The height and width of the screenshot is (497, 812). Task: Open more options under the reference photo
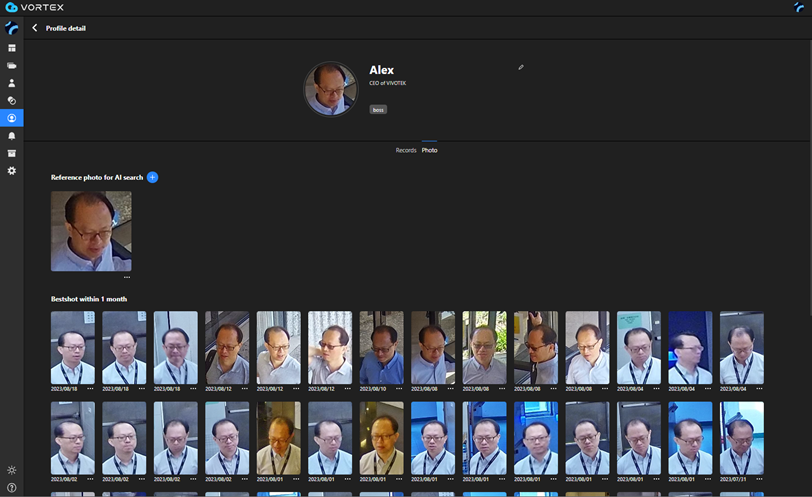(127, 277)
